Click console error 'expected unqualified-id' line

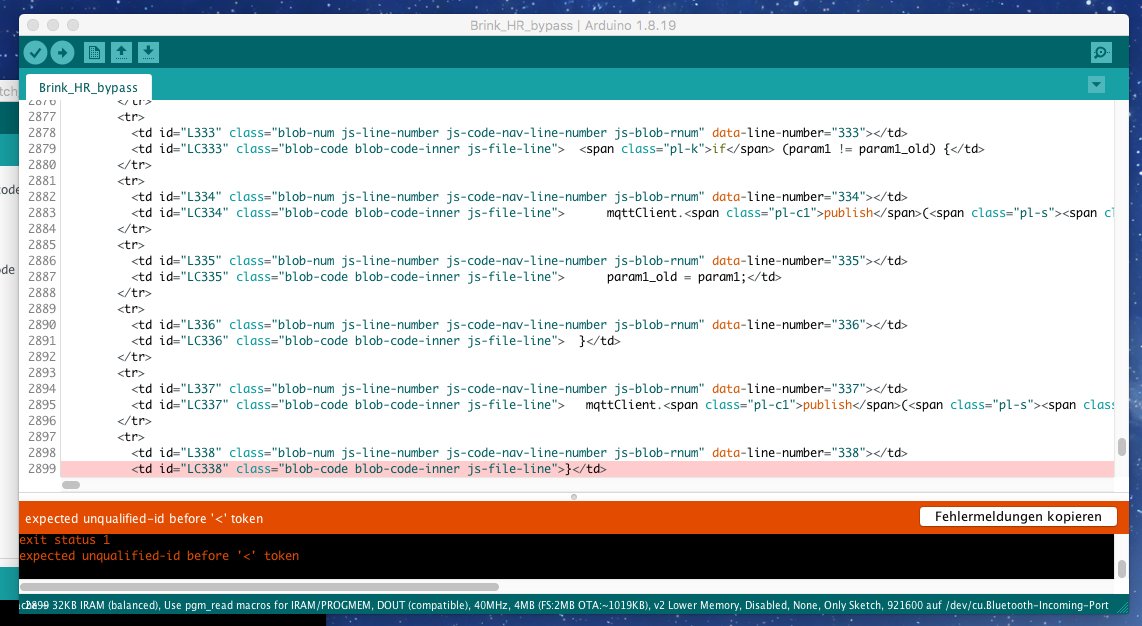coord(159,556)
